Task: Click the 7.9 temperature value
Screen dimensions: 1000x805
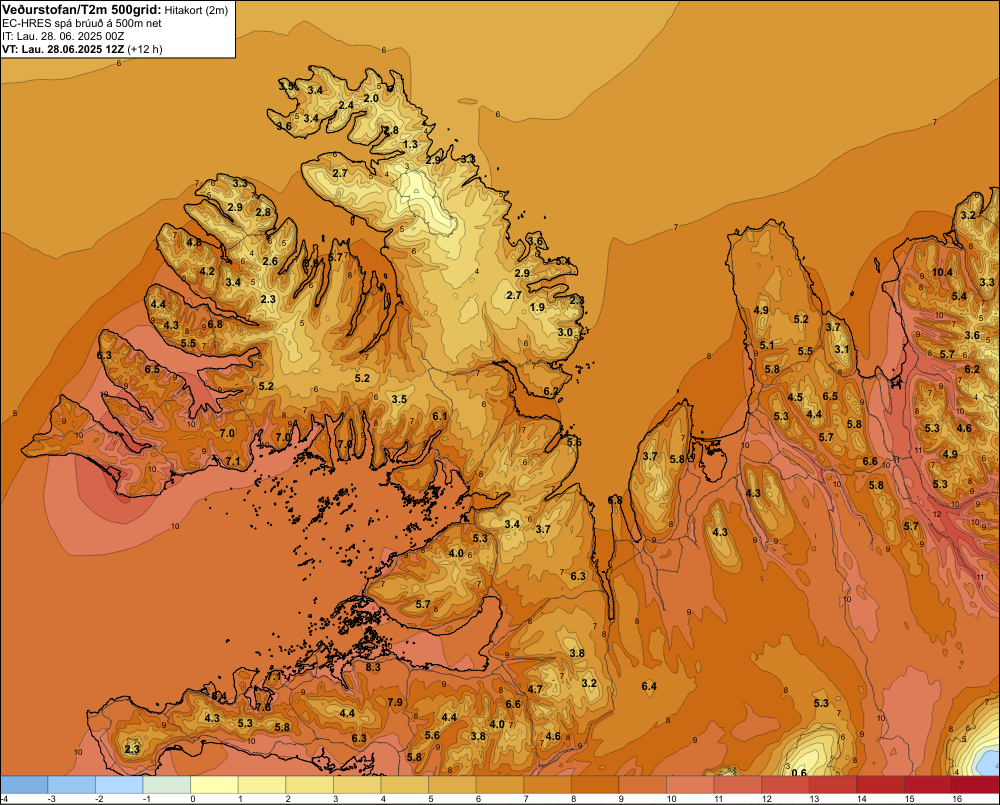Action: point(395,702)
